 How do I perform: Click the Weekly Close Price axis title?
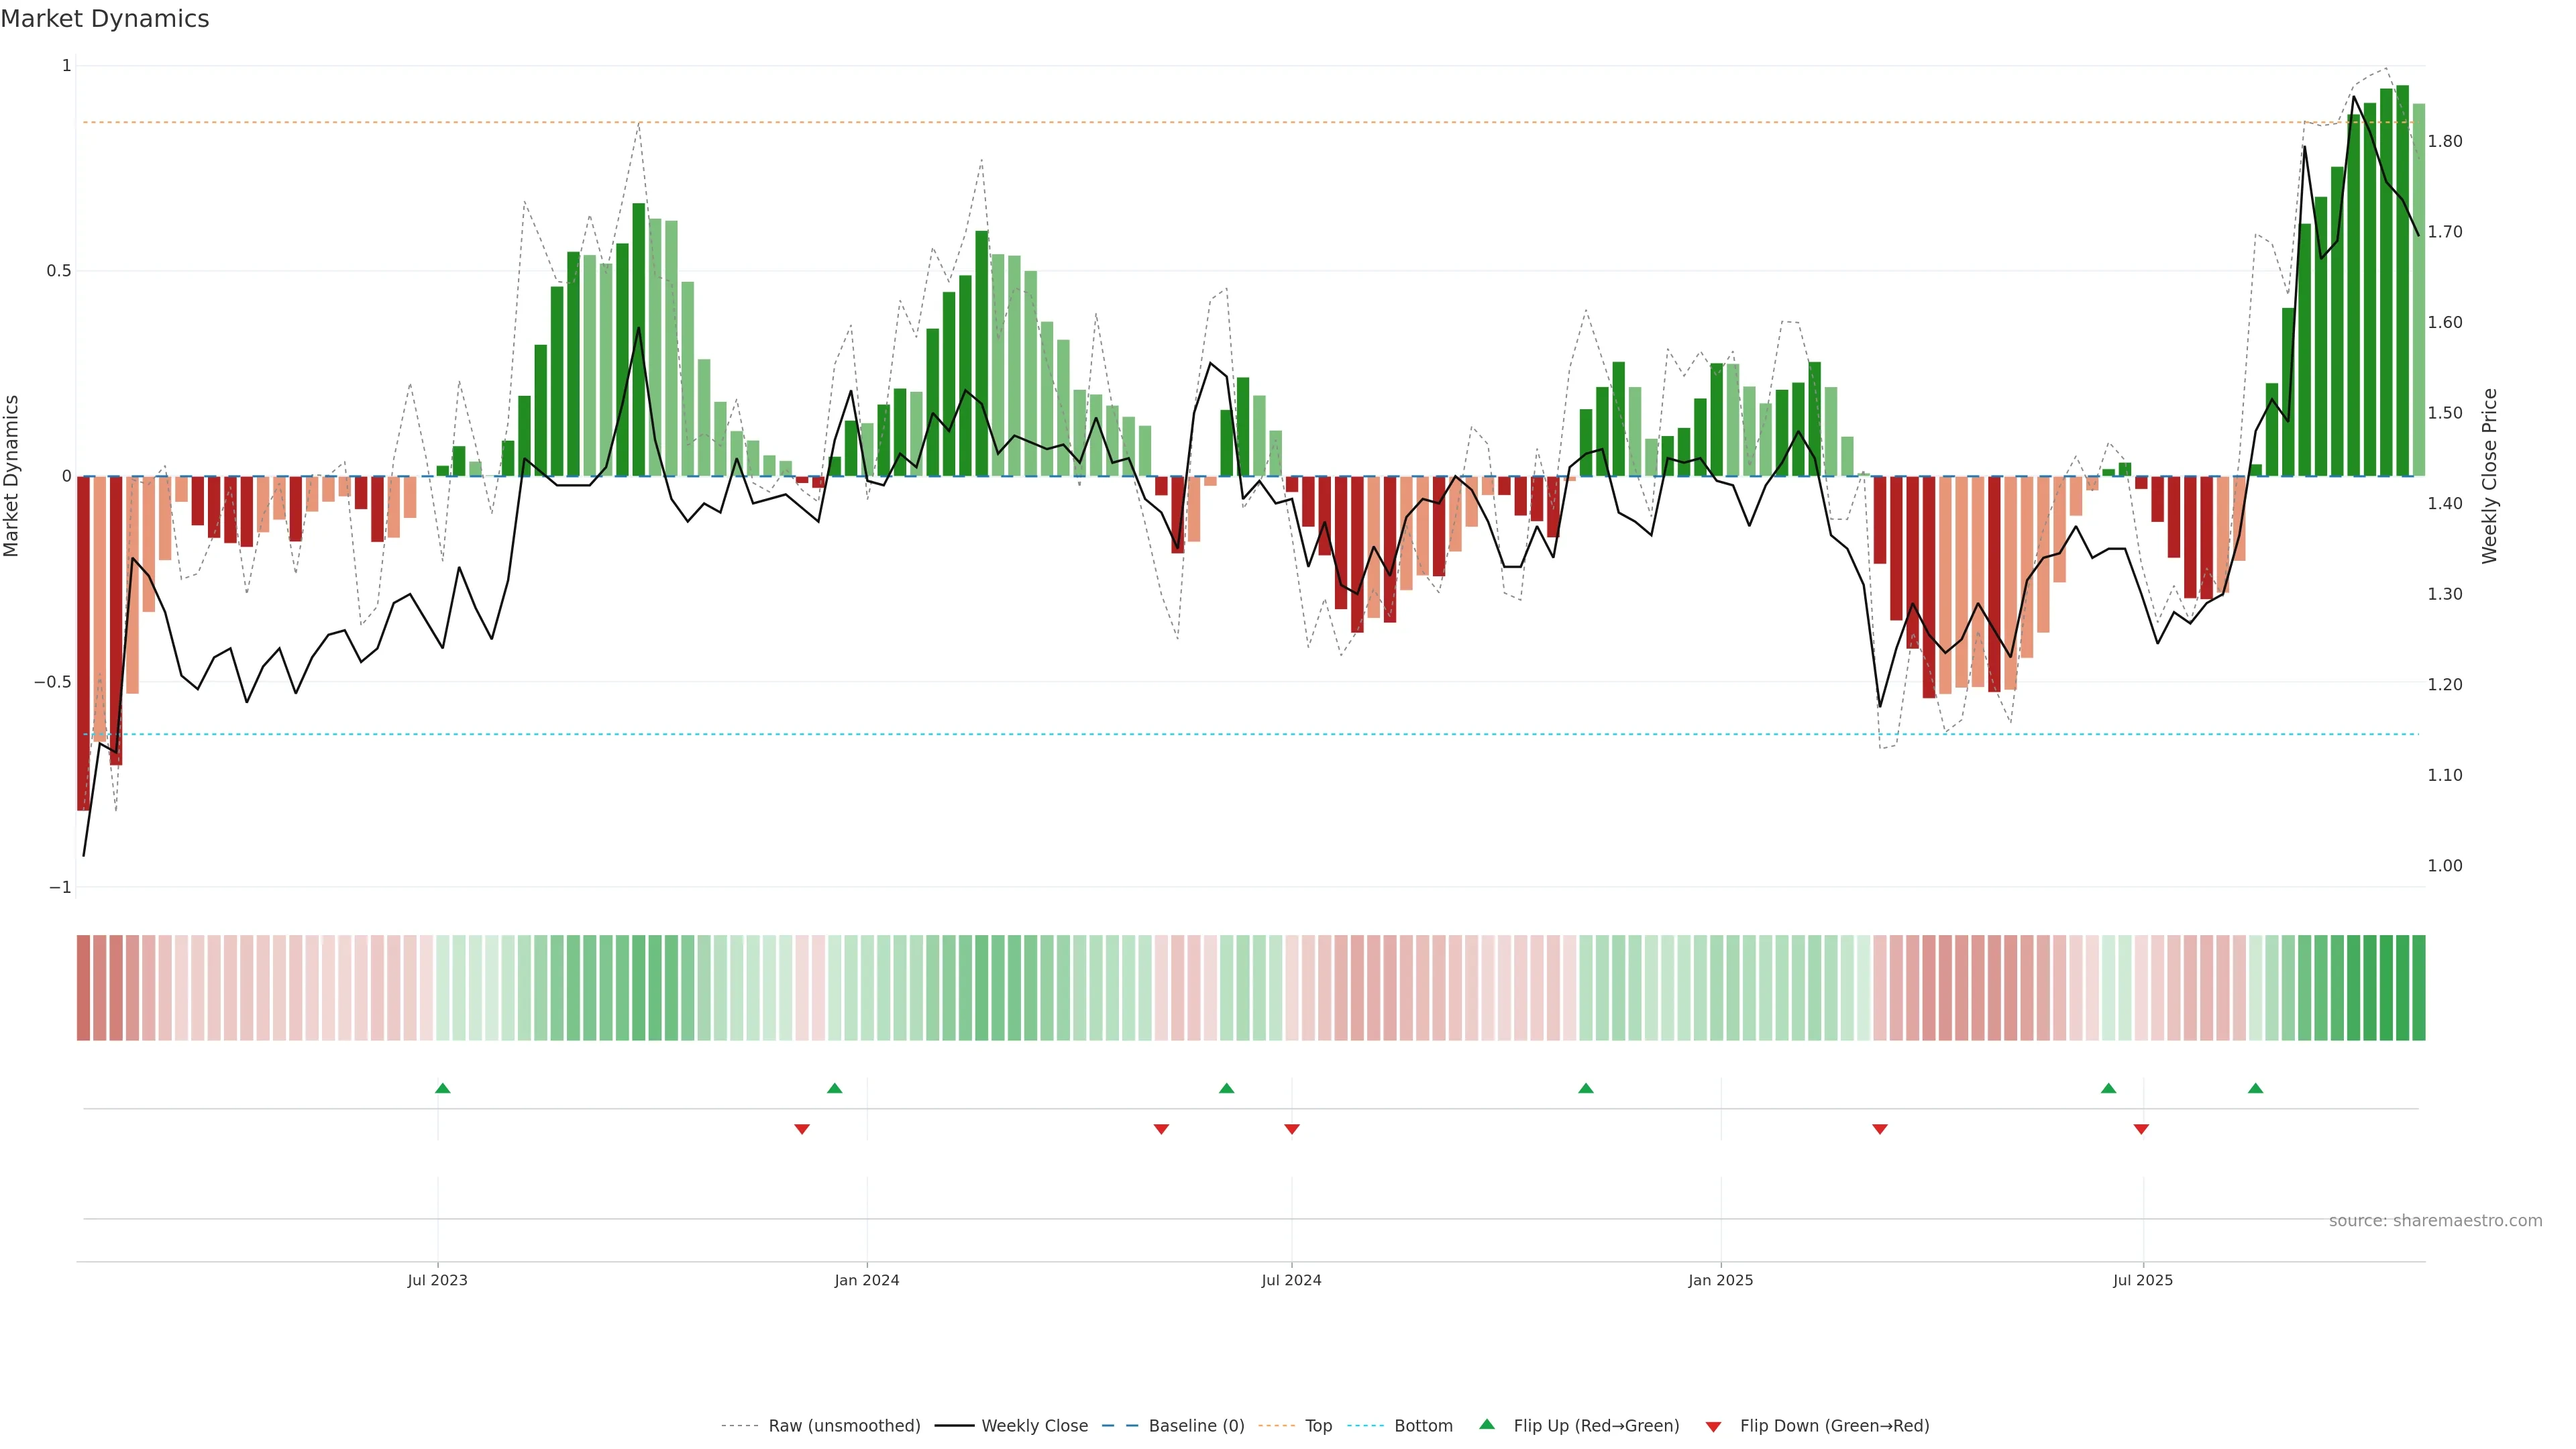coord(2489,476)
